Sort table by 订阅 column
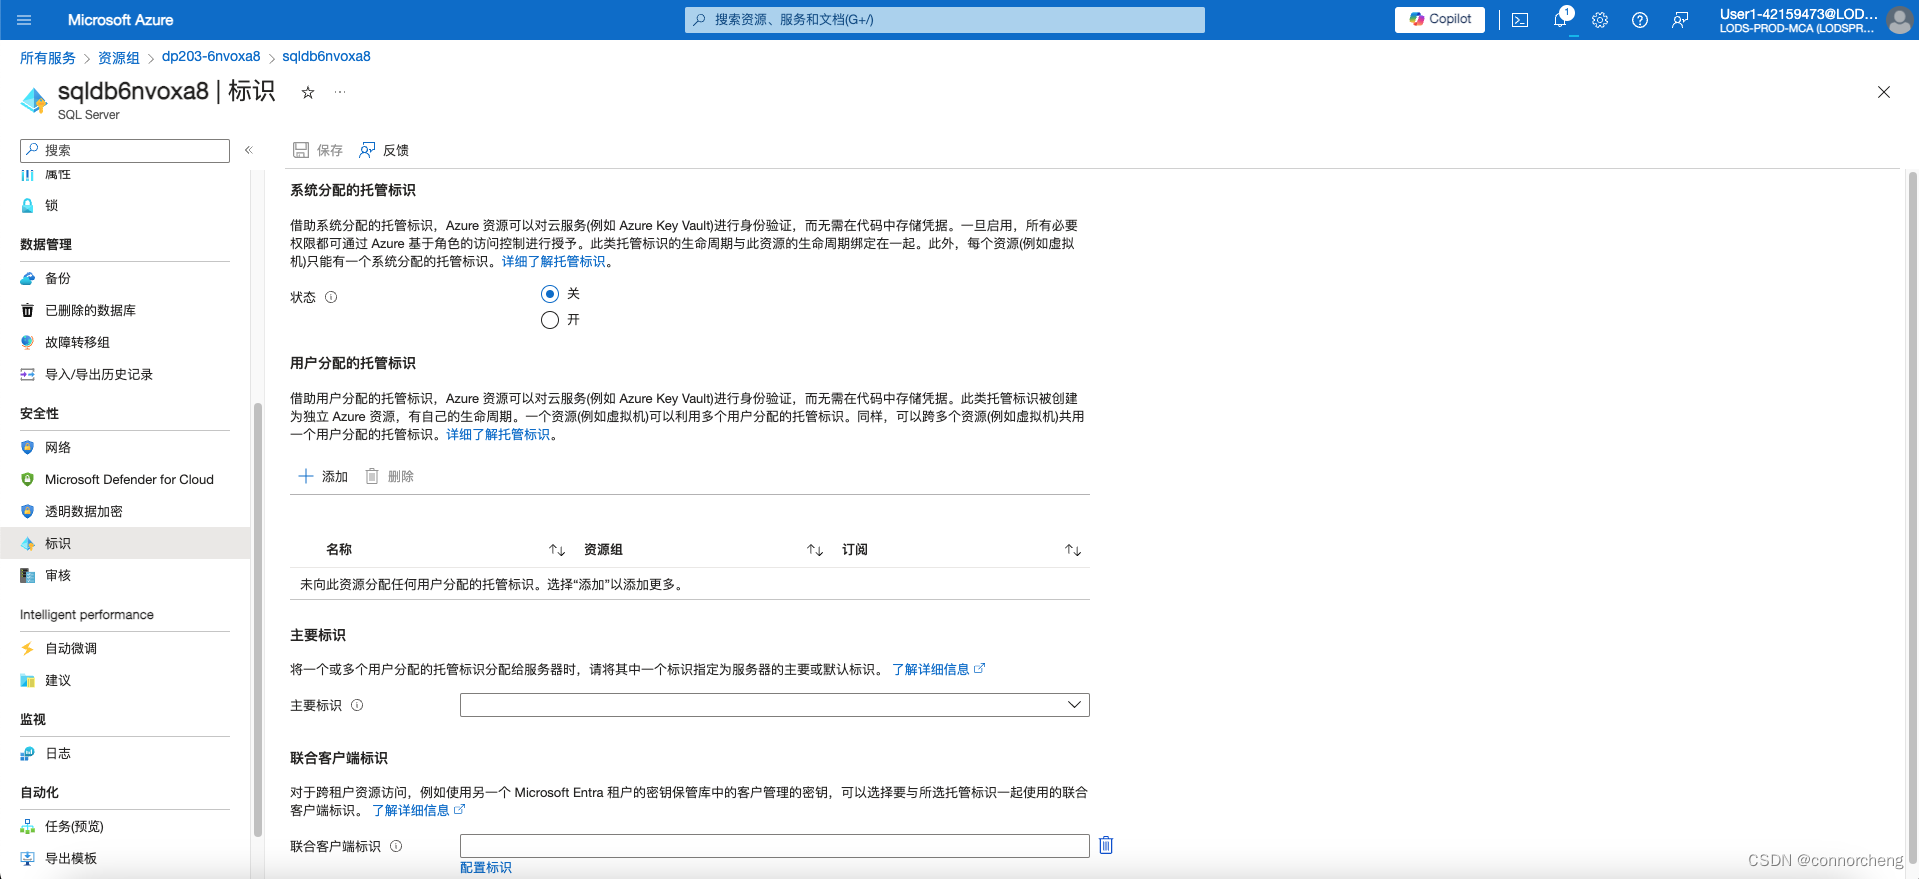Image resolution: width=1919 pixels, height=879 pixels. tap(1073, 550)
